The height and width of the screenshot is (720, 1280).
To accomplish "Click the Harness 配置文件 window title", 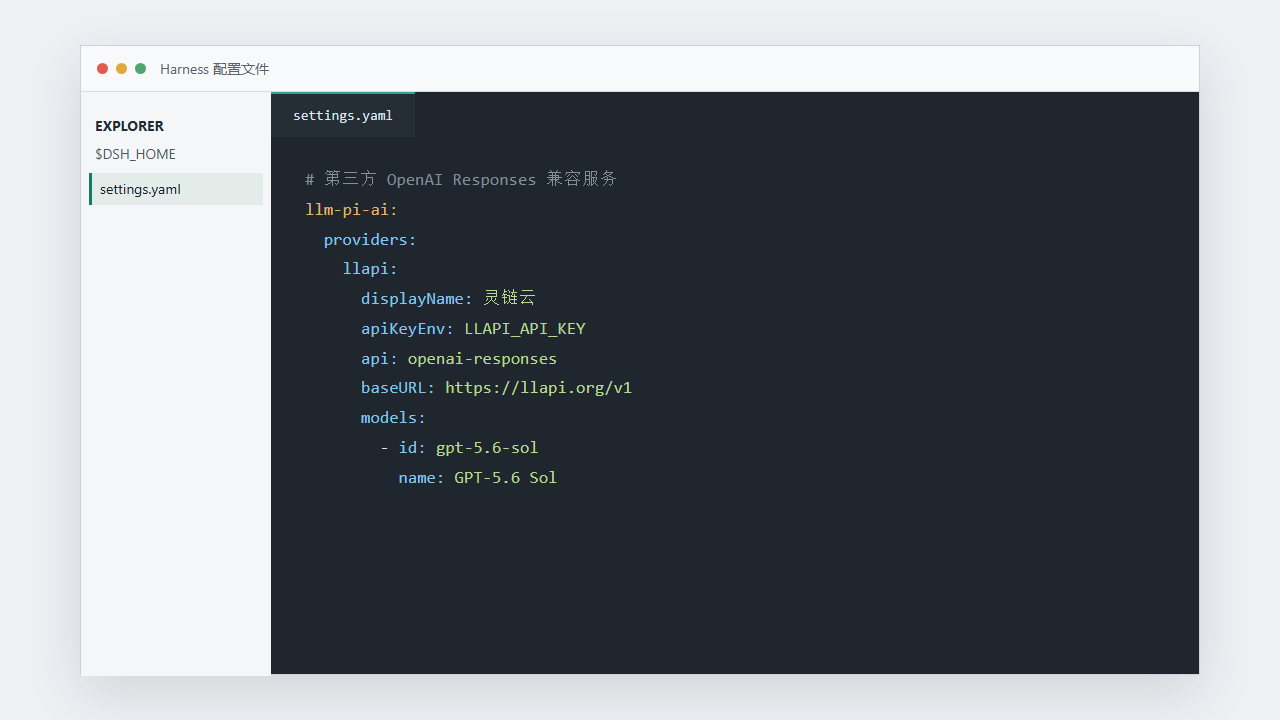I will 214,69.
